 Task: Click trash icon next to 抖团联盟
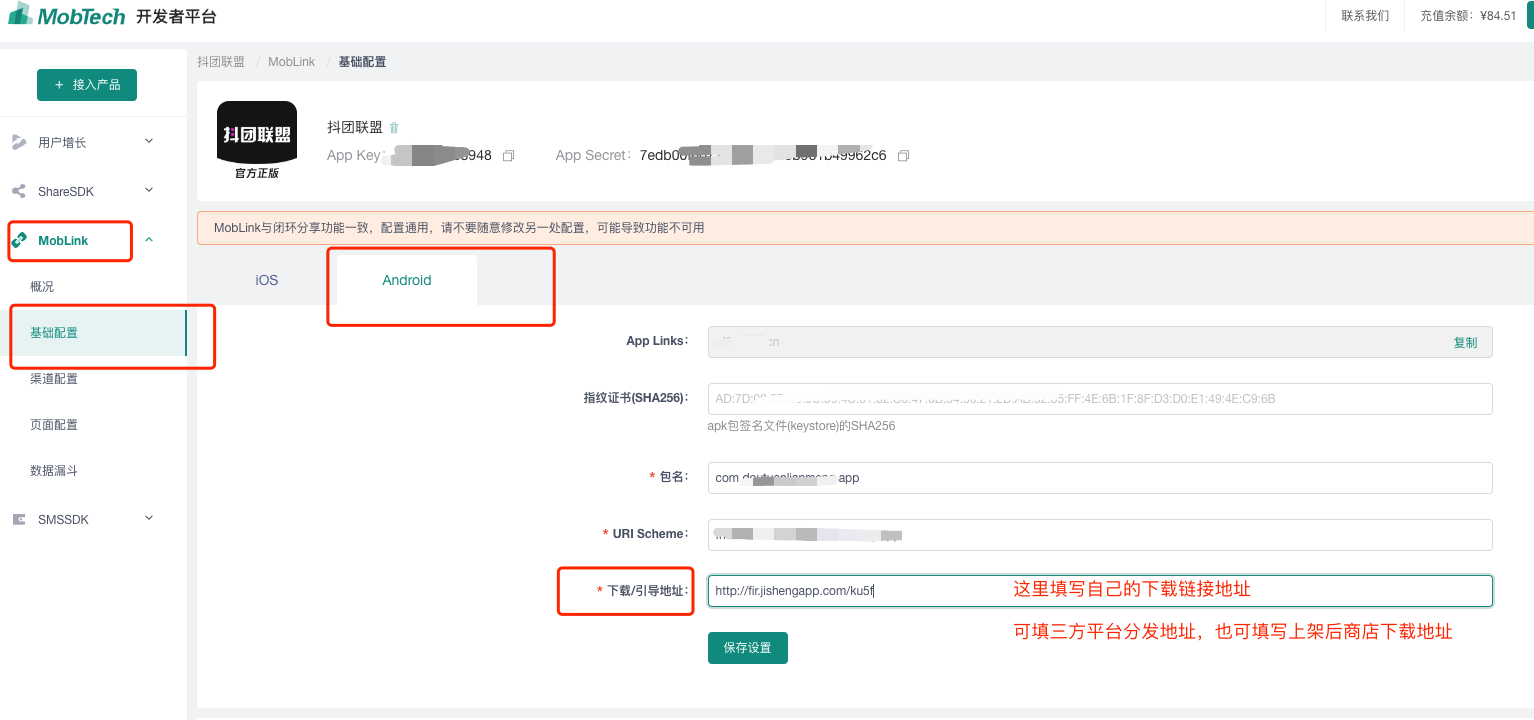[394, 127]
